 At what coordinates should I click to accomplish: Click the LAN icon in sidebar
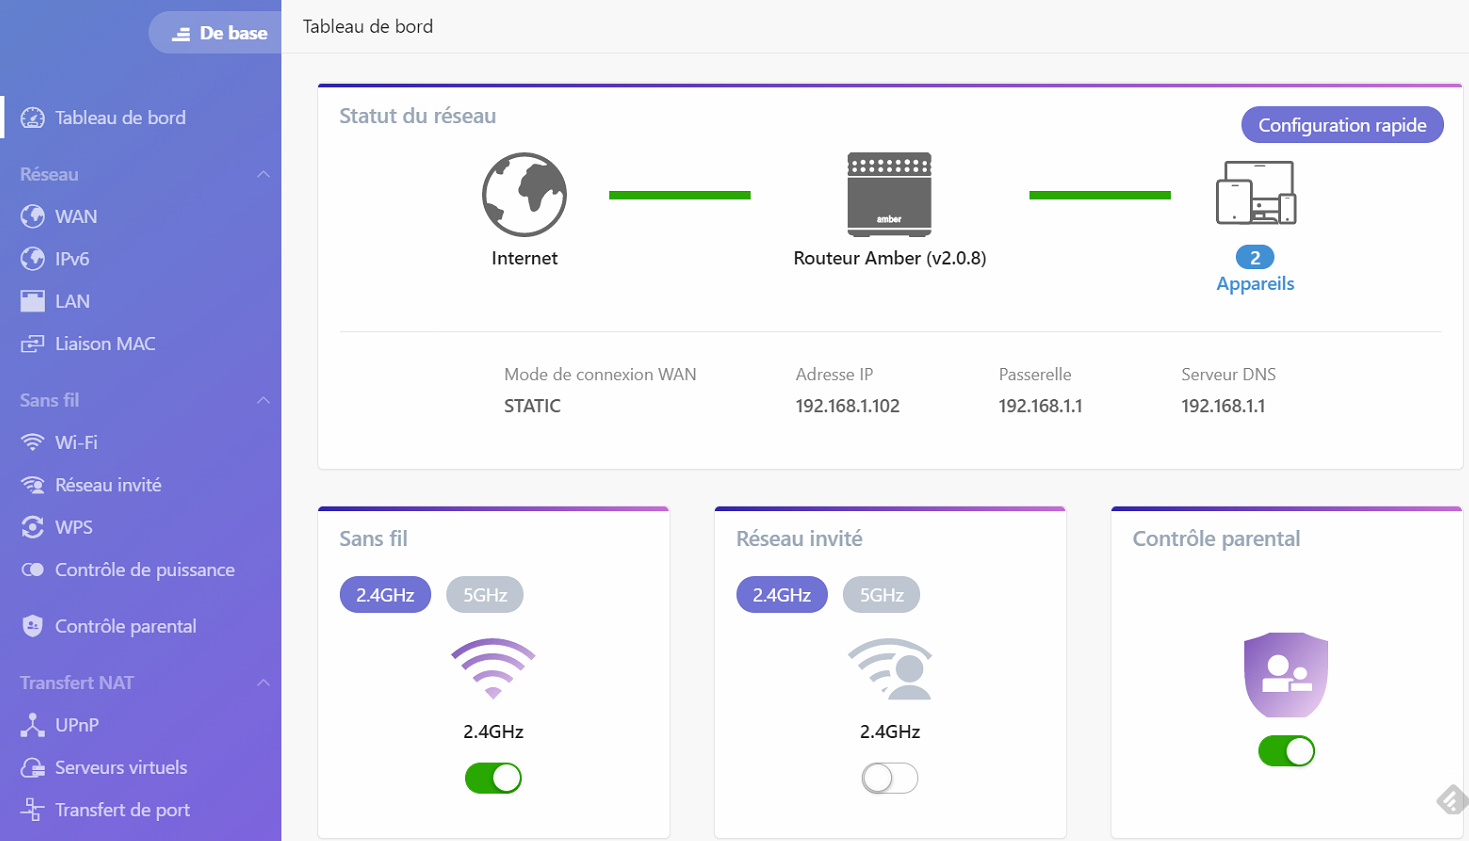click(32, 301)
